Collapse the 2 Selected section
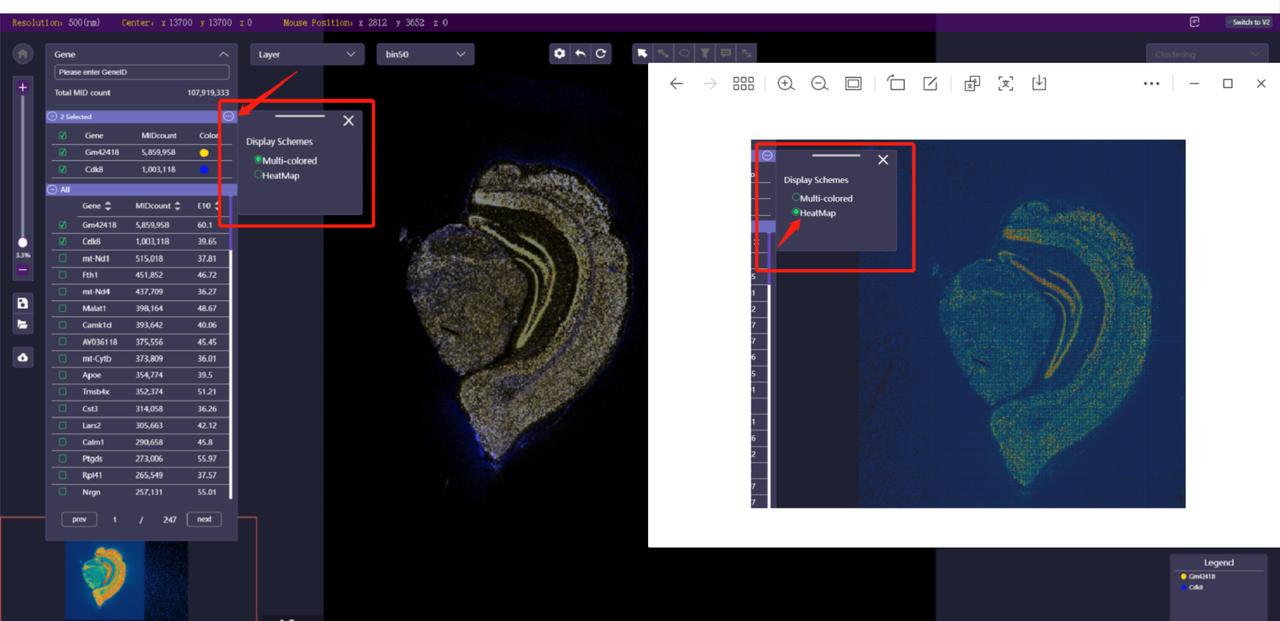Image resolution: width=1280 pixels, height=621 pixels. click(52, 117)
